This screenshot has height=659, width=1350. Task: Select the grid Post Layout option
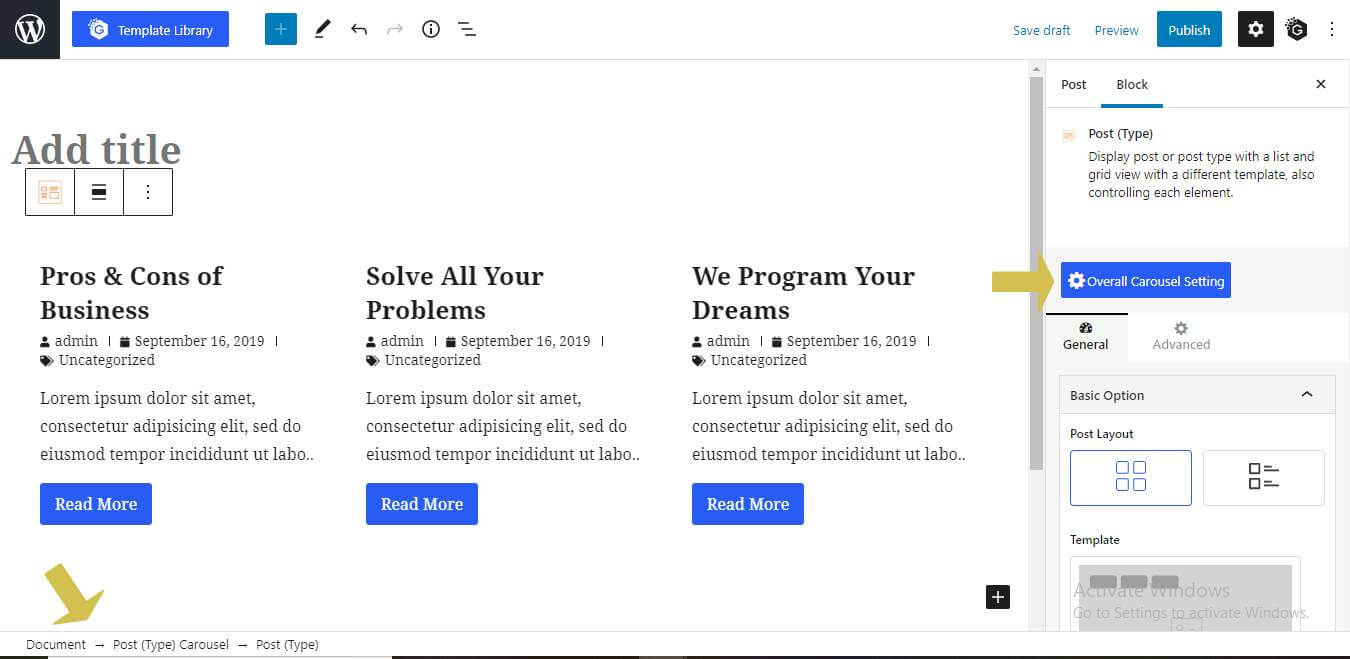[1130, 477]
